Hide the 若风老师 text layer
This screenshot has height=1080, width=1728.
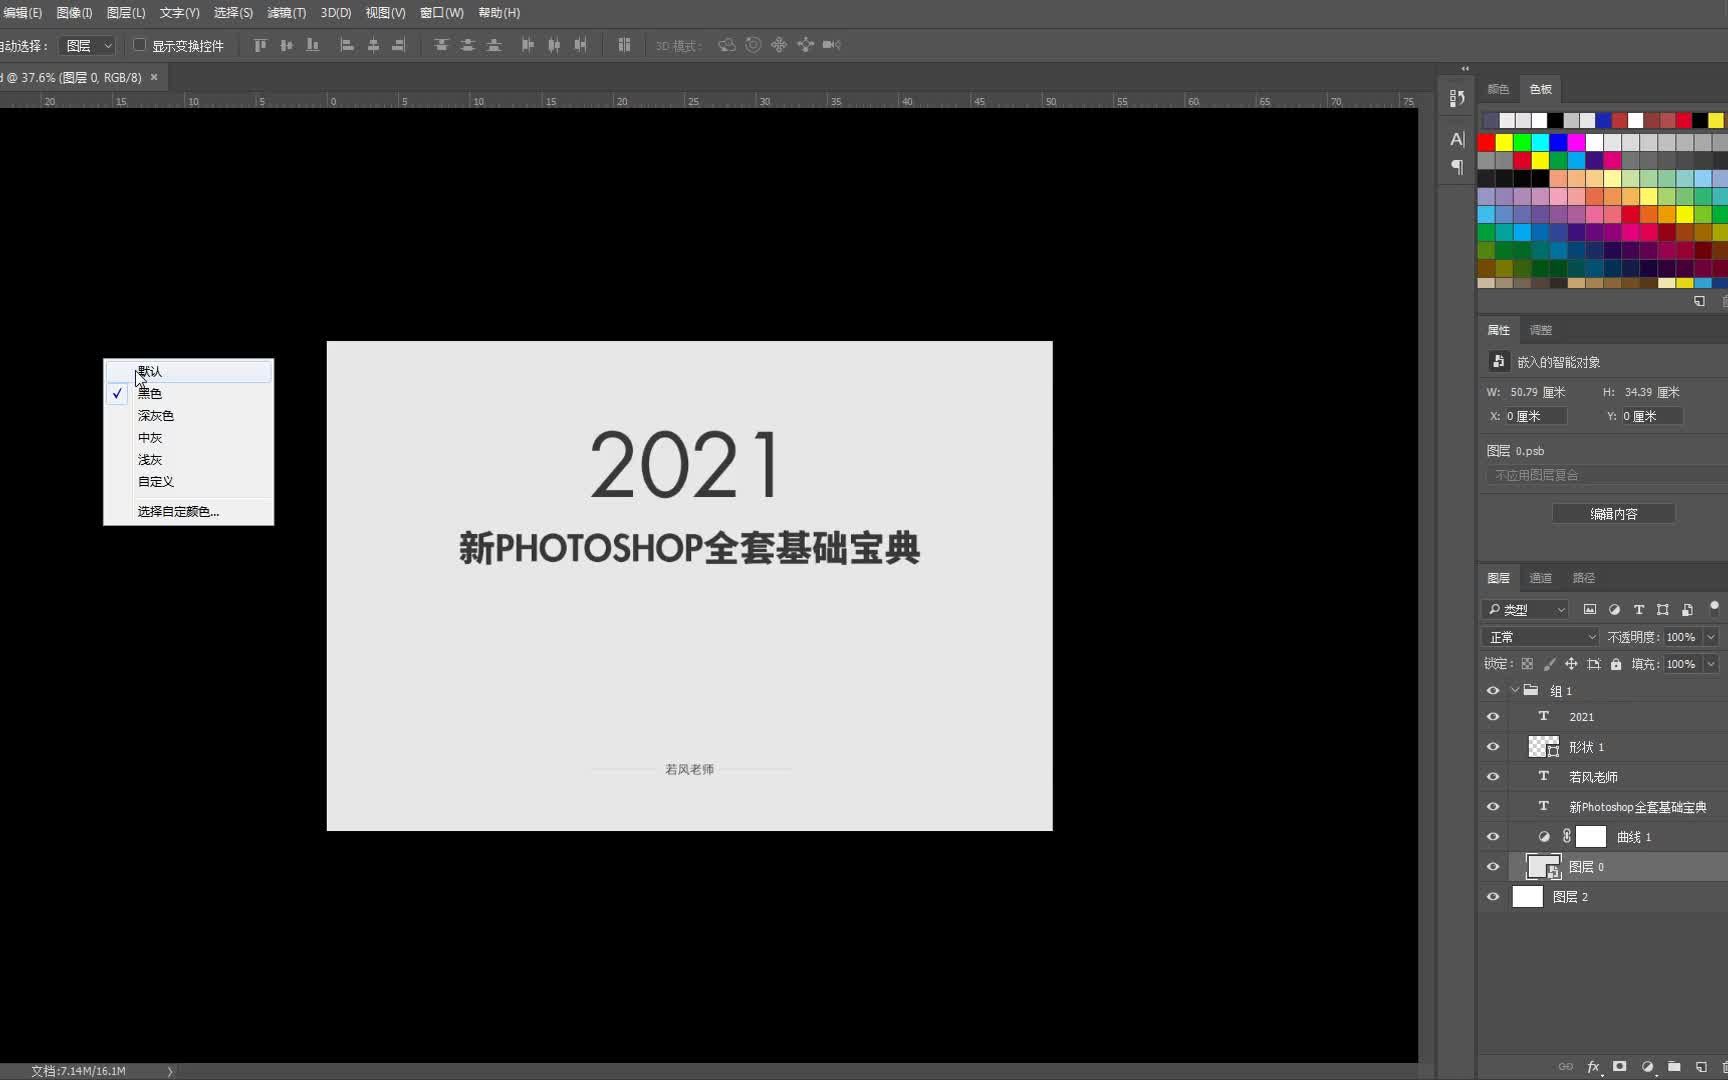[1493, 777]
